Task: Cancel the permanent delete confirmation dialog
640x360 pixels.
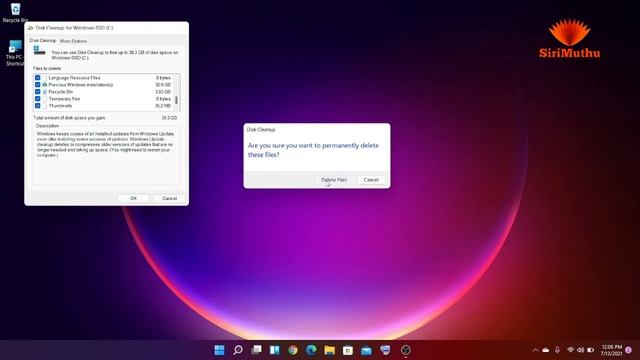Action: tap(371, 180)
